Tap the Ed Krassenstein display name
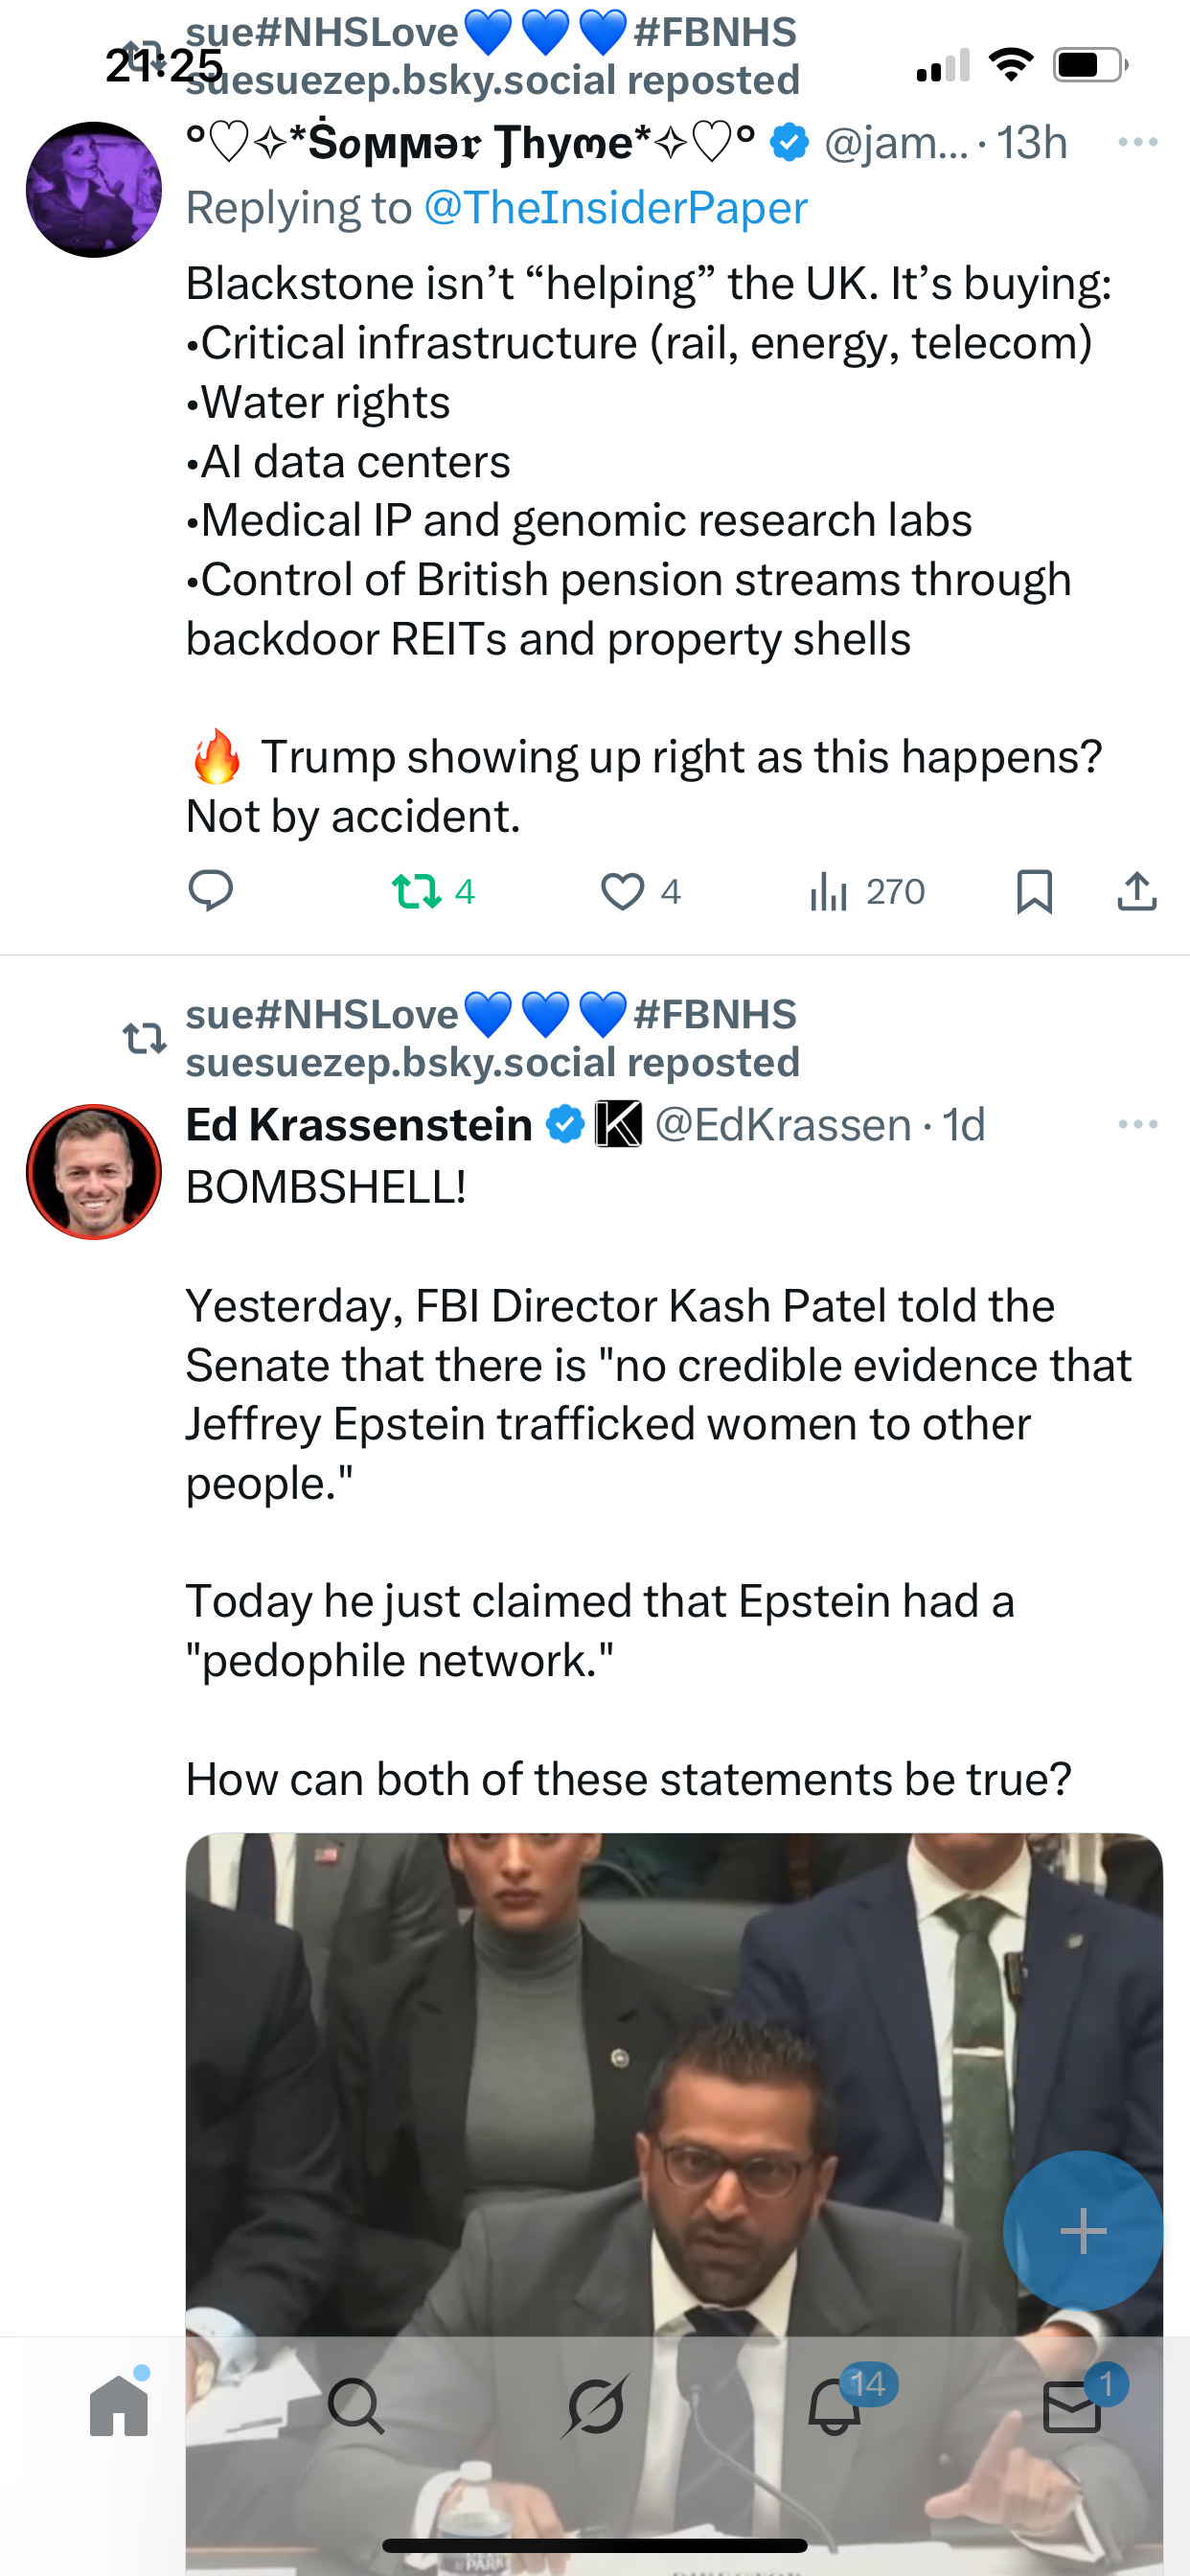This screenshot has height=2576, width=1190. pos(359,1125)
